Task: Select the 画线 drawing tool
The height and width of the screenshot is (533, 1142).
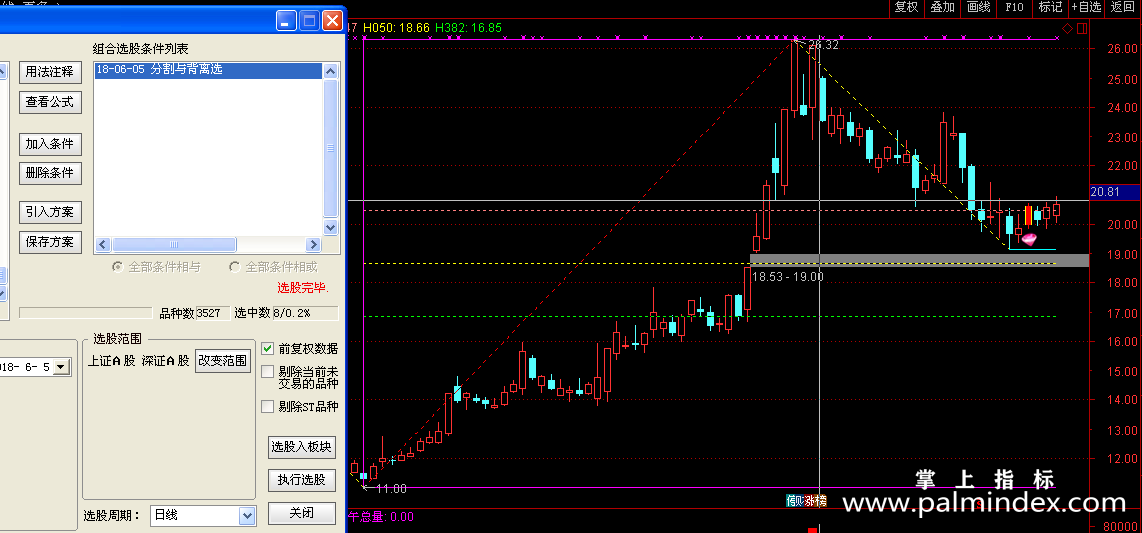Action: click(x=978, y=7)
